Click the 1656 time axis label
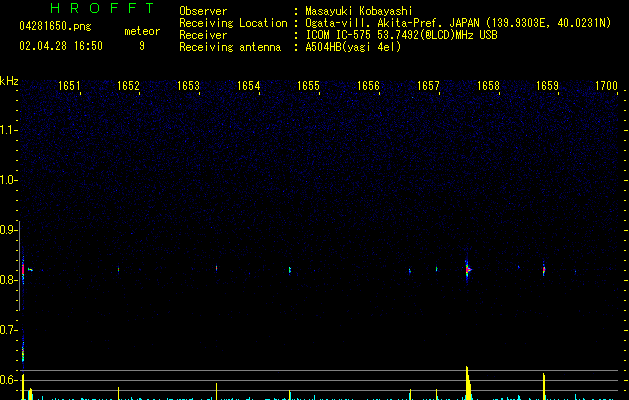 click(x=368, y=86)
